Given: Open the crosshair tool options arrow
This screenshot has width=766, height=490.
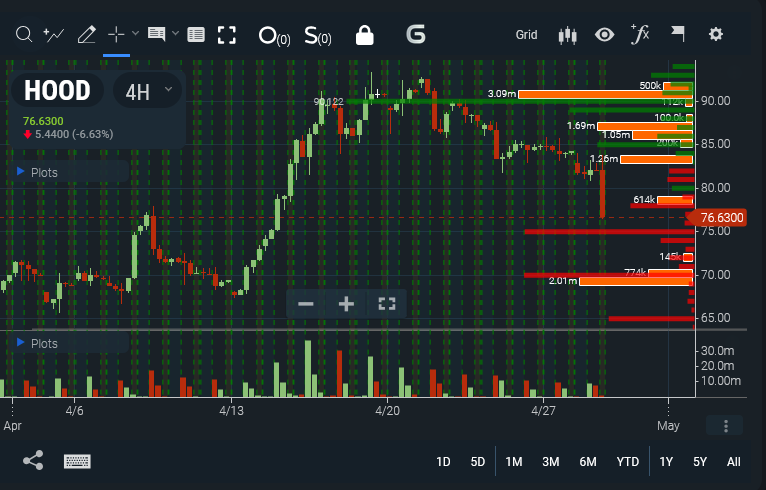Looking at the screenshot, I should (135, 34).
